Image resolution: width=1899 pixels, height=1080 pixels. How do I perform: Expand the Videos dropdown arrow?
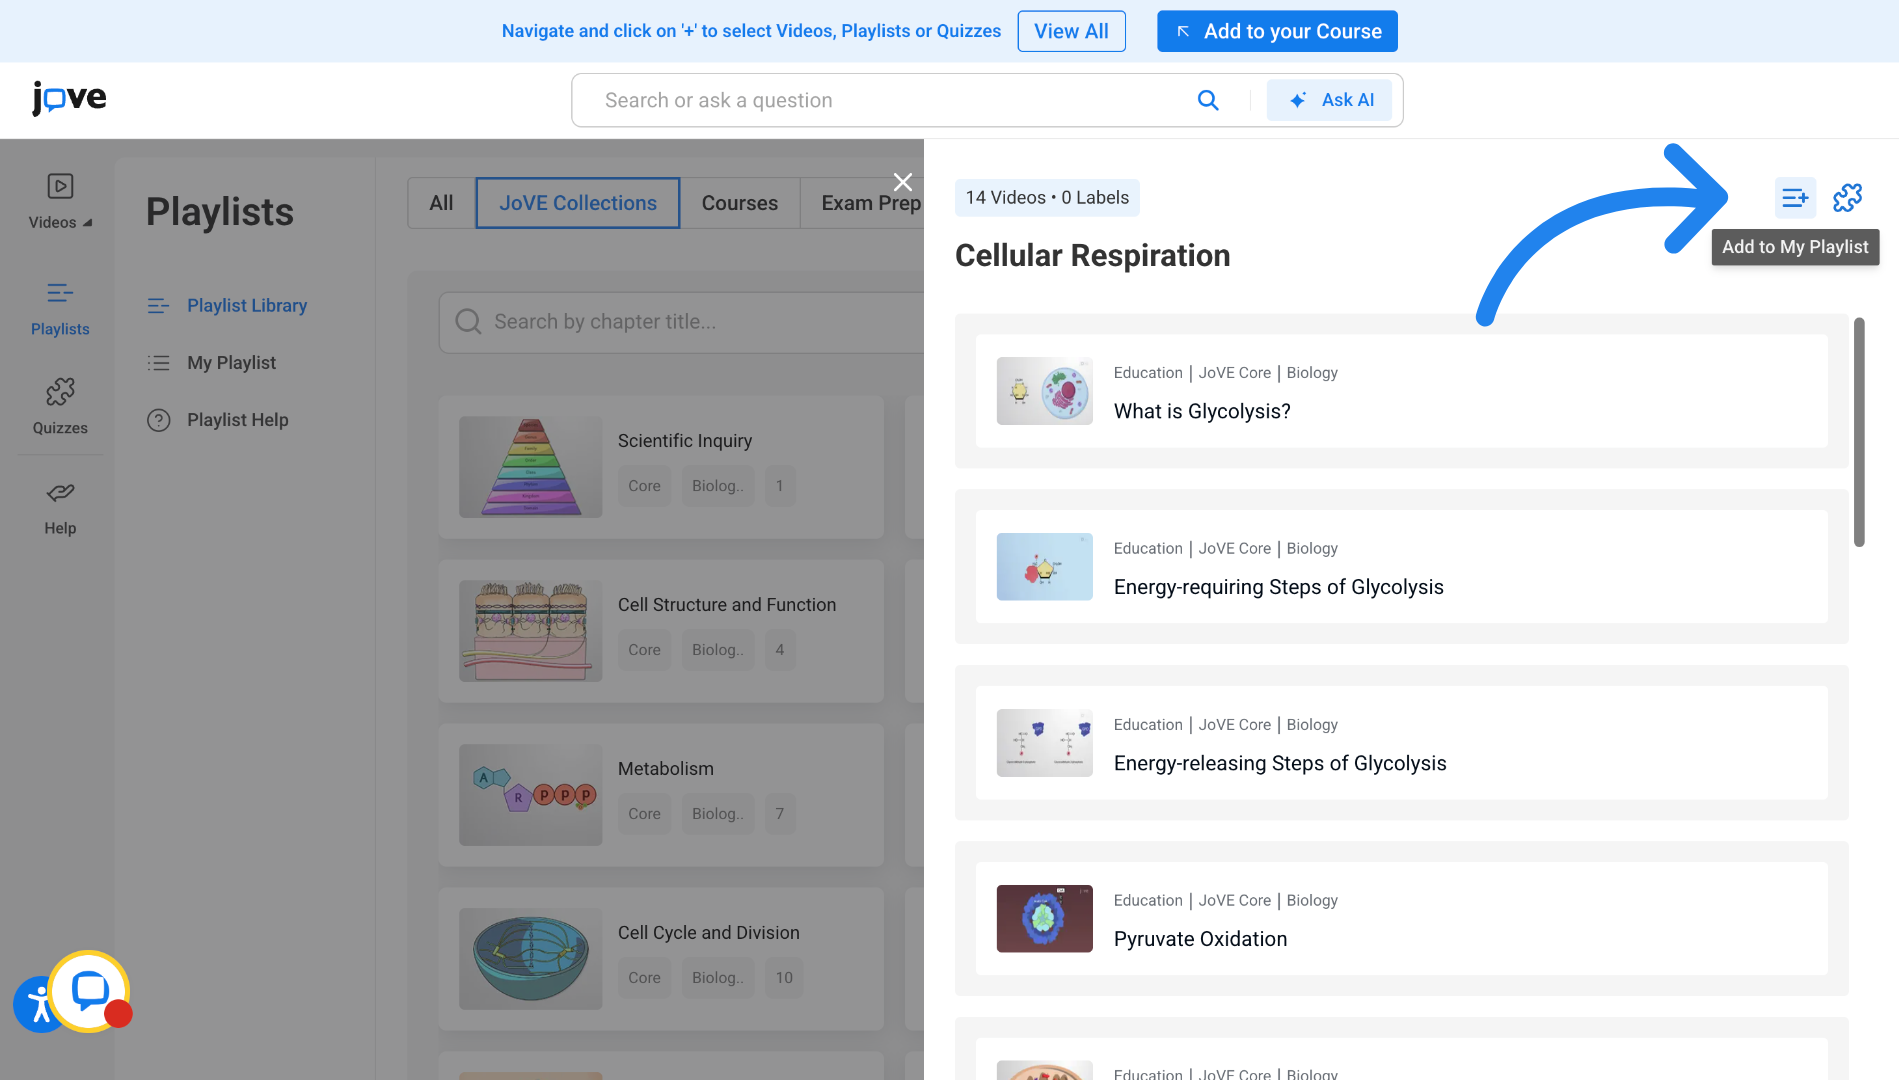(87, 223)
